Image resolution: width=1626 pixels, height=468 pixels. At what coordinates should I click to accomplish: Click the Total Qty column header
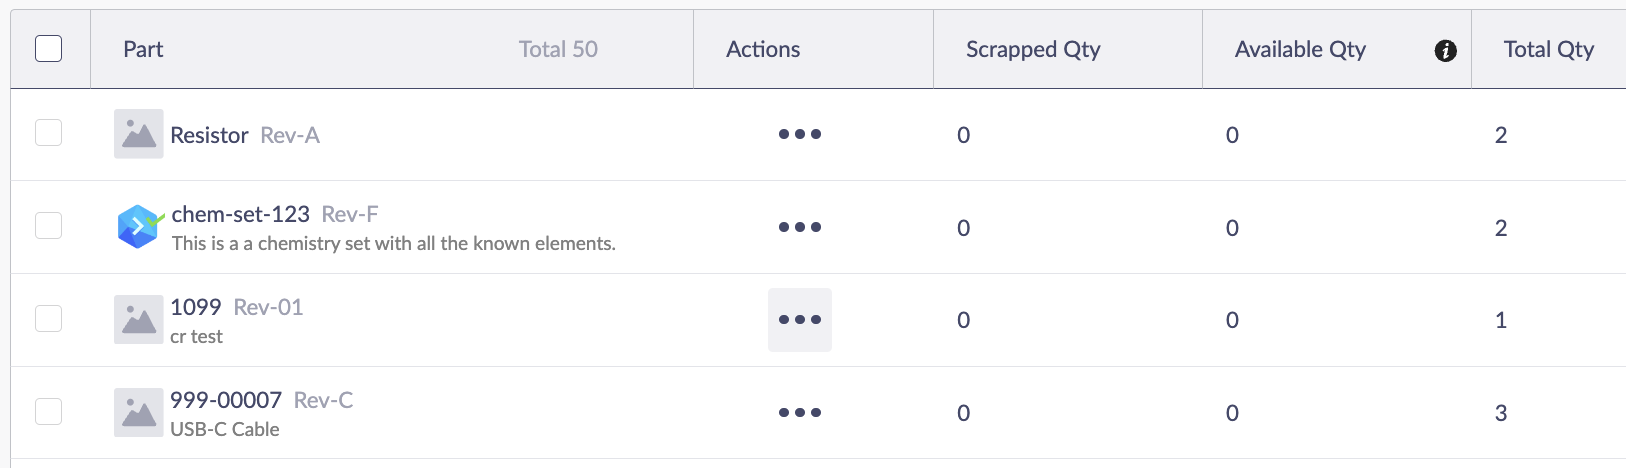click(x=1548, y=49)
